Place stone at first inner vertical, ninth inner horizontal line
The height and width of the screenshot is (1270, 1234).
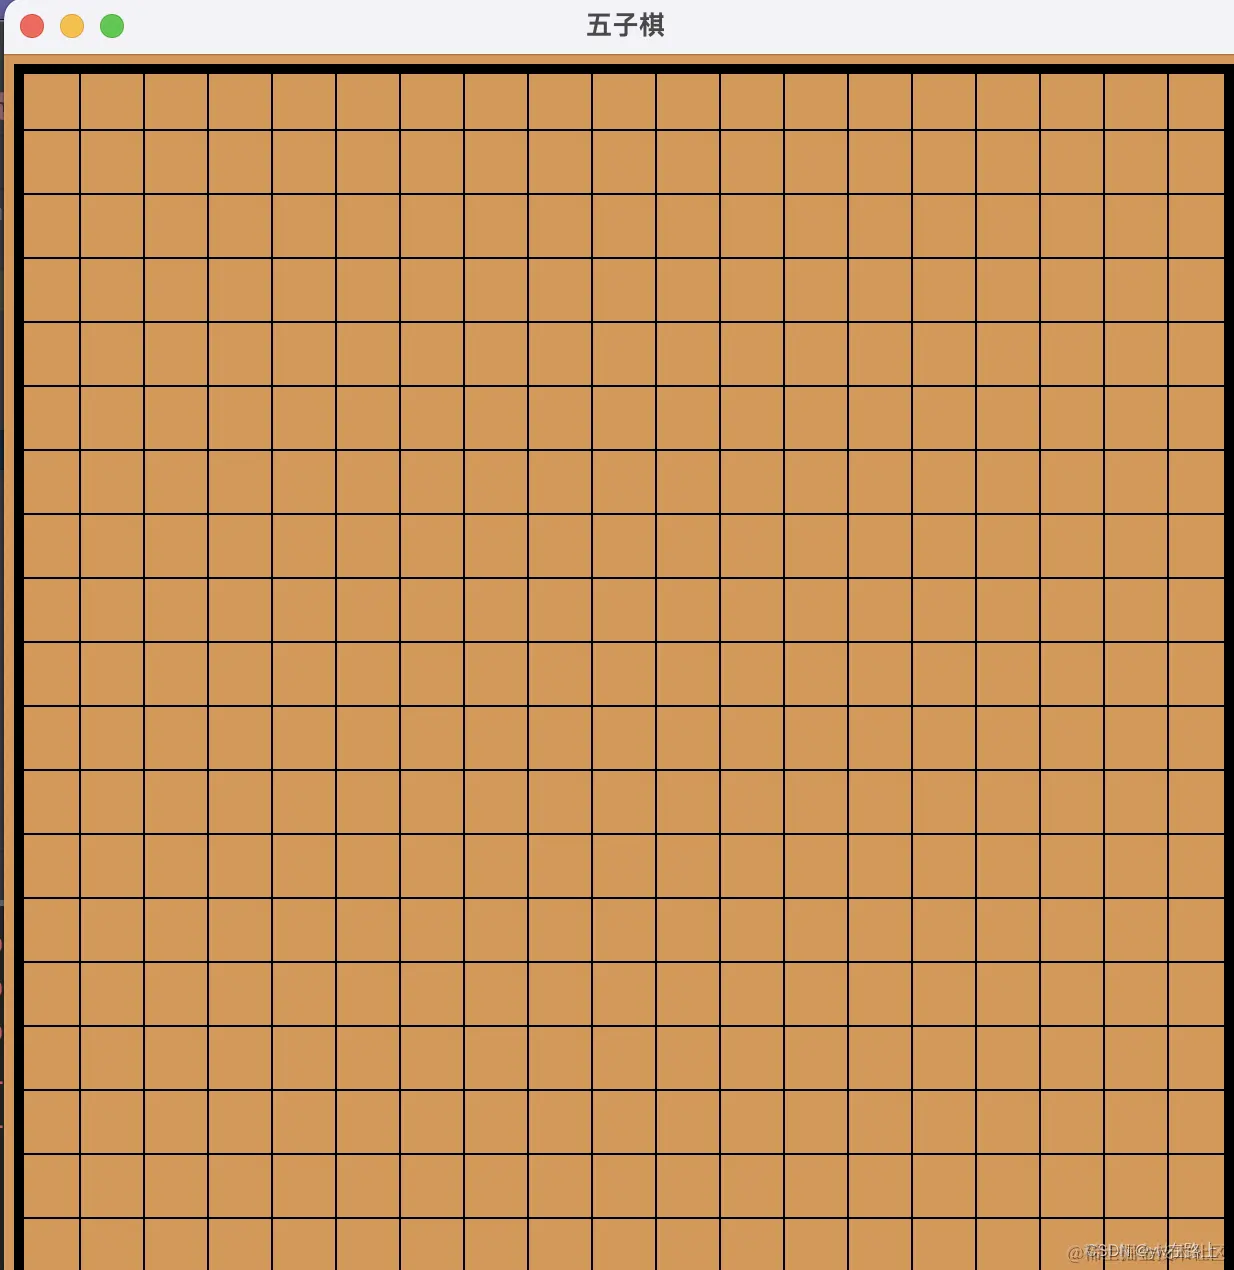(x=80, y=642)
